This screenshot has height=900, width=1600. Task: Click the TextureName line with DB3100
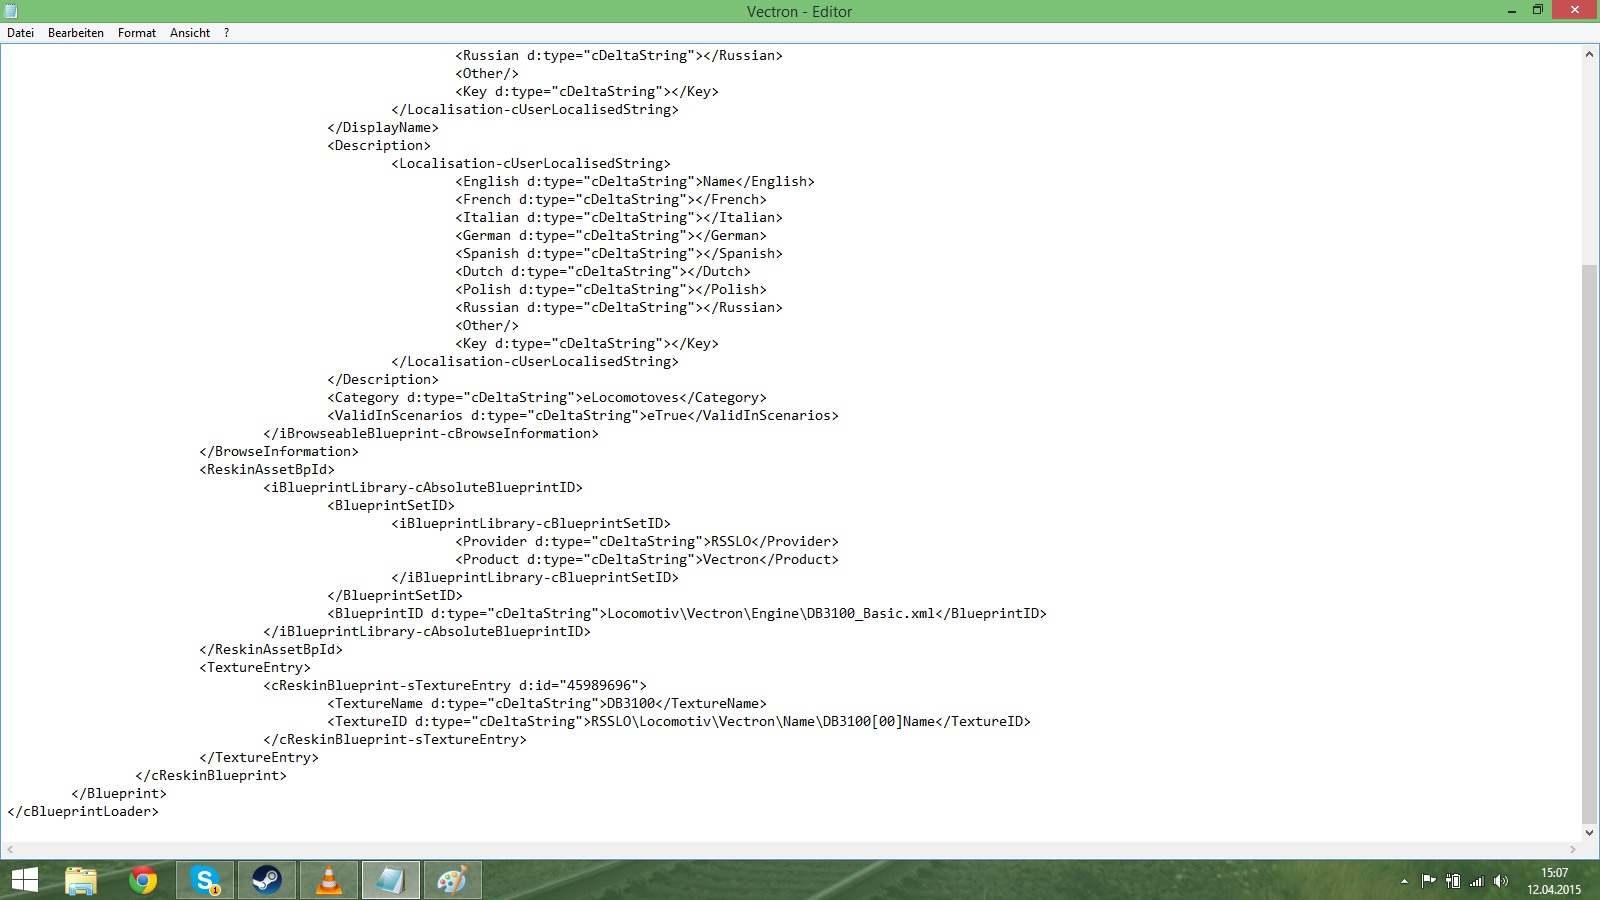point(547,704)
